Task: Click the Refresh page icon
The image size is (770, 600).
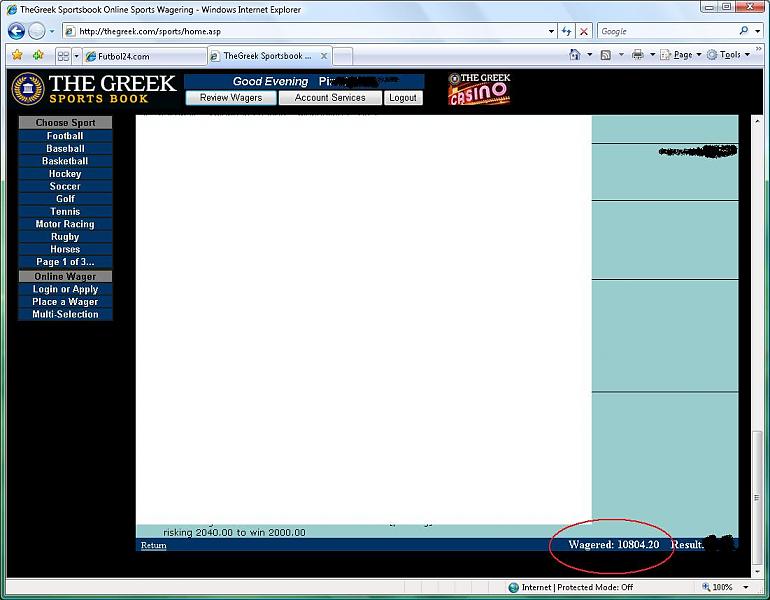Action: point(567,31)
